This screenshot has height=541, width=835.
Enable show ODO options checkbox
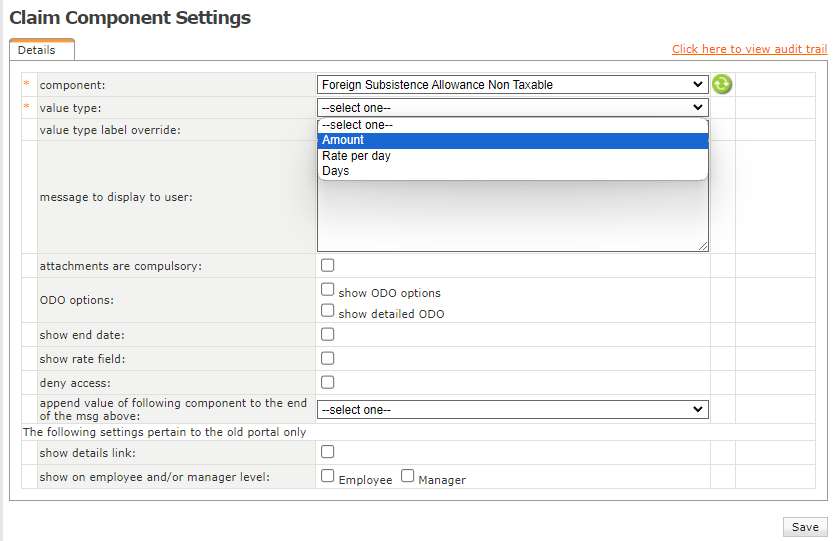tap(328, 289)
